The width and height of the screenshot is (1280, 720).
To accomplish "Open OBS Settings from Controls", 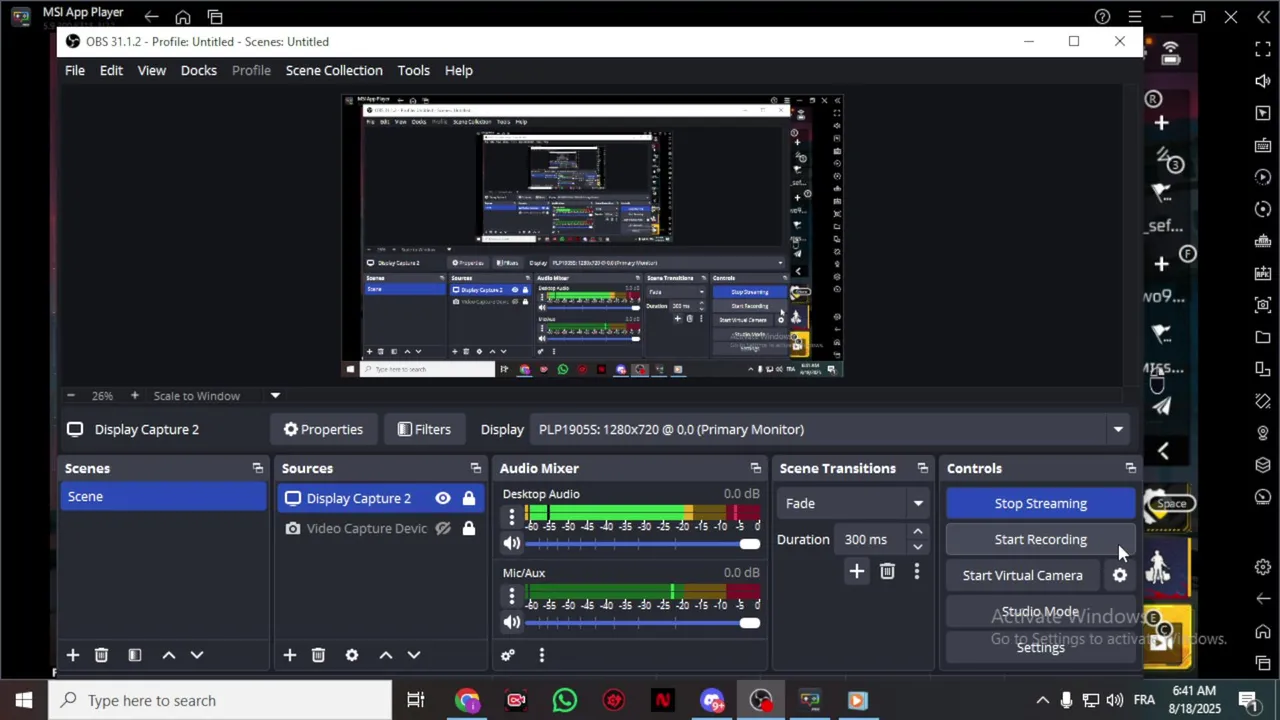I will tap(1040, 647).
